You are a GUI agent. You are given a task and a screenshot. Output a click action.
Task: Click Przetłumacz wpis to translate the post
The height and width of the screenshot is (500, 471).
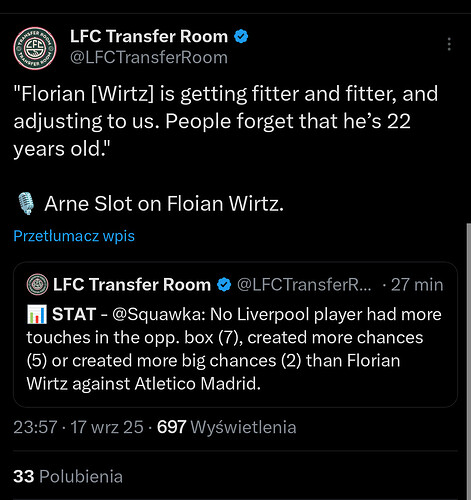coord(74,236)
